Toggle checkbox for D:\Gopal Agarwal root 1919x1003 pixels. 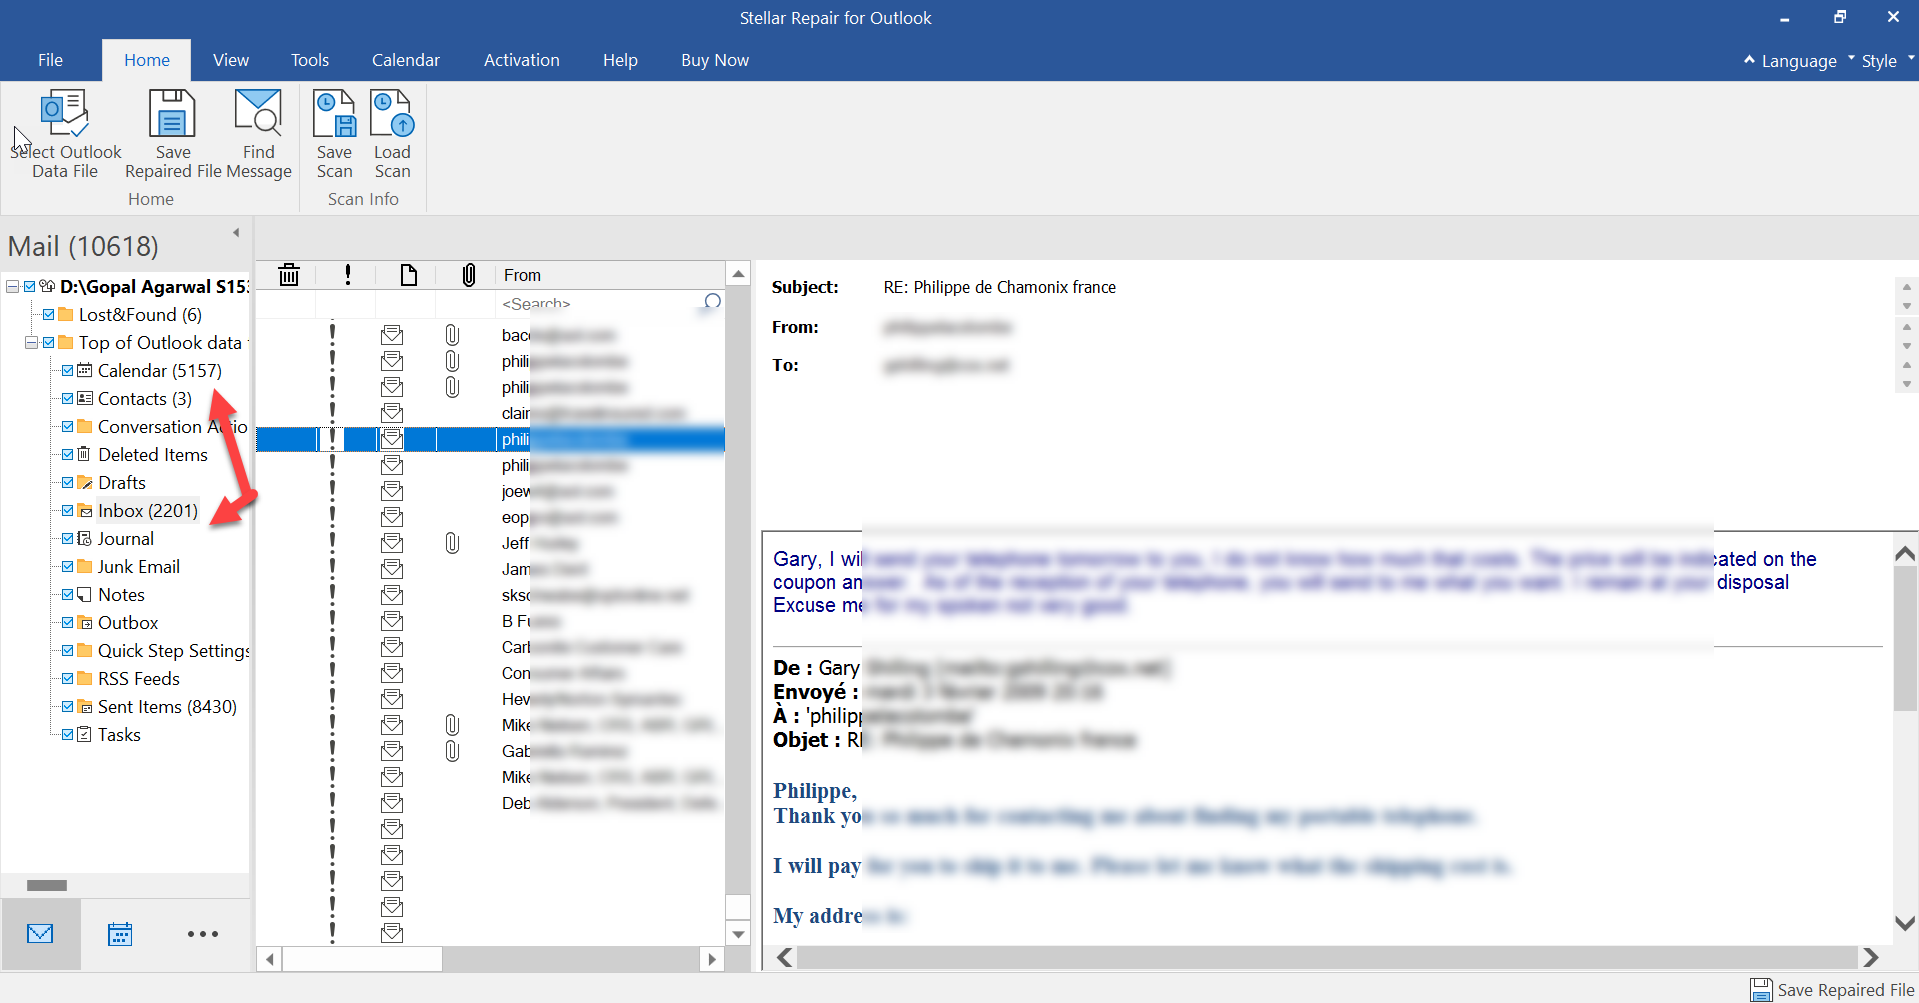coord(30,286)
